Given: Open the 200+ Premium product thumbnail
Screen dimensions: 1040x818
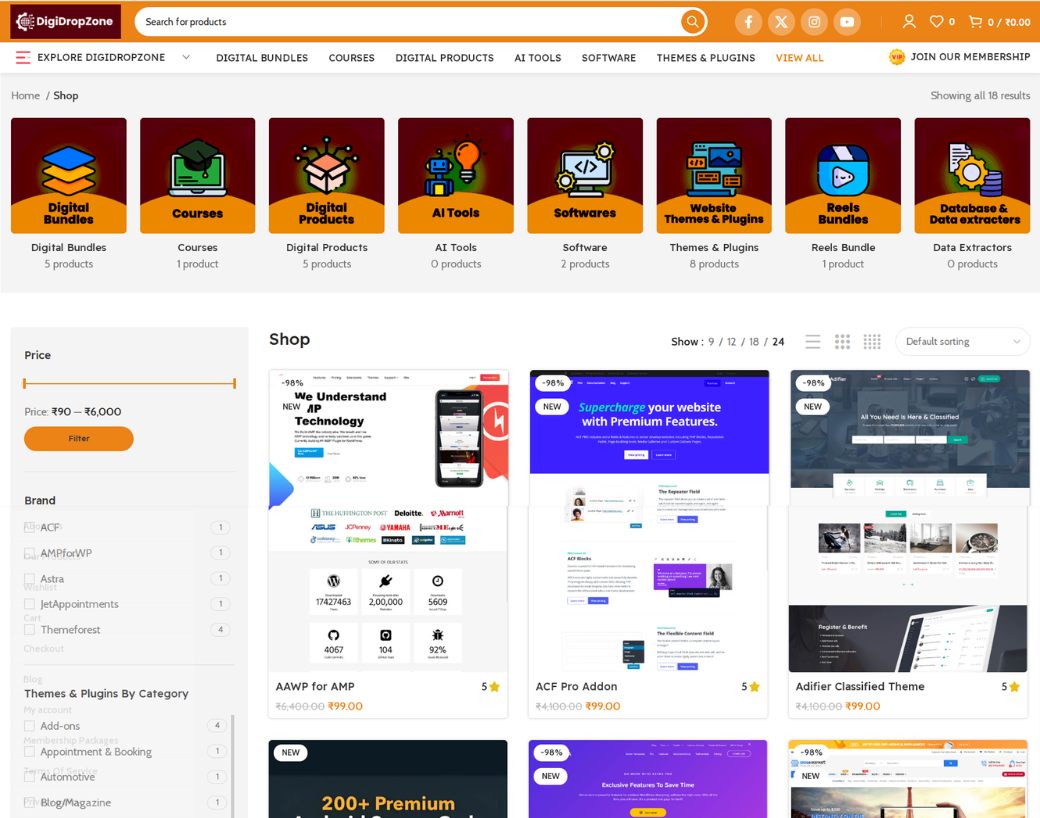Looking at the screenshot, I should pyautogui.click(x=388, y=779).
